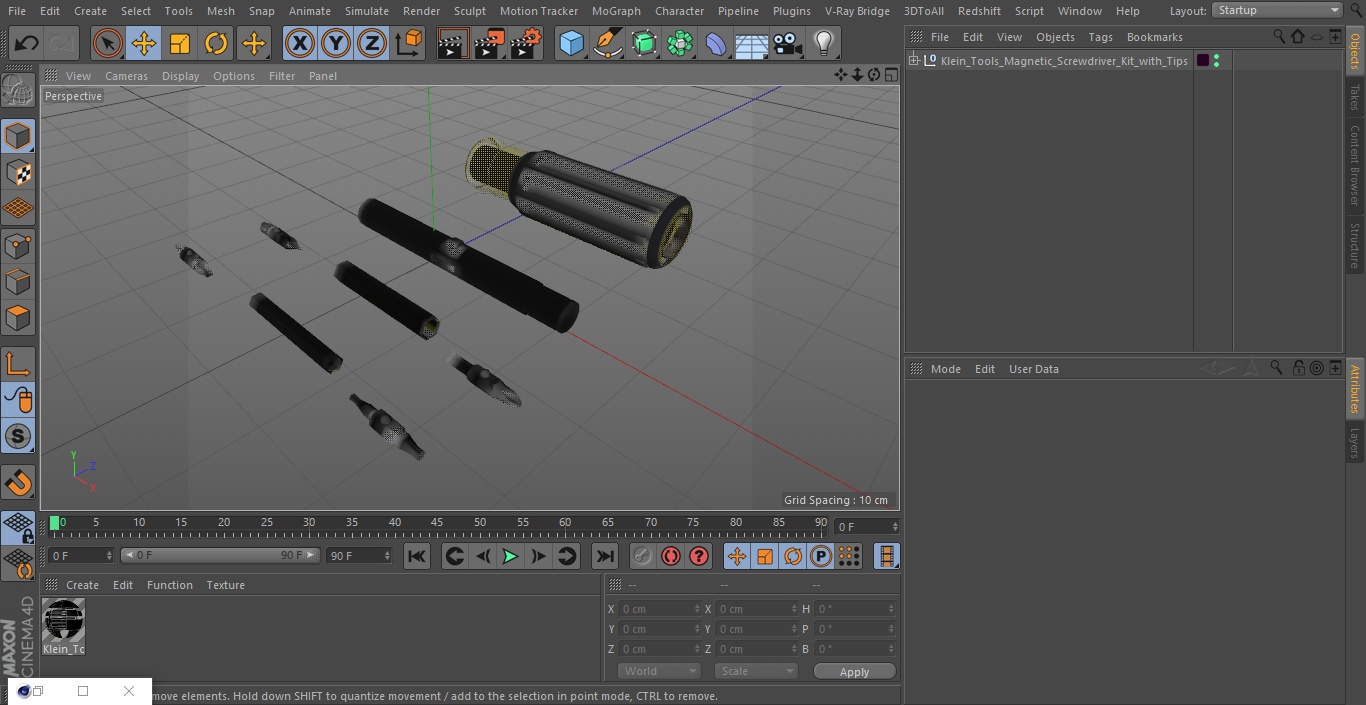Open the viewport Cameras menu
Viewport: 1366px width, 705px height.
point(126,76)
